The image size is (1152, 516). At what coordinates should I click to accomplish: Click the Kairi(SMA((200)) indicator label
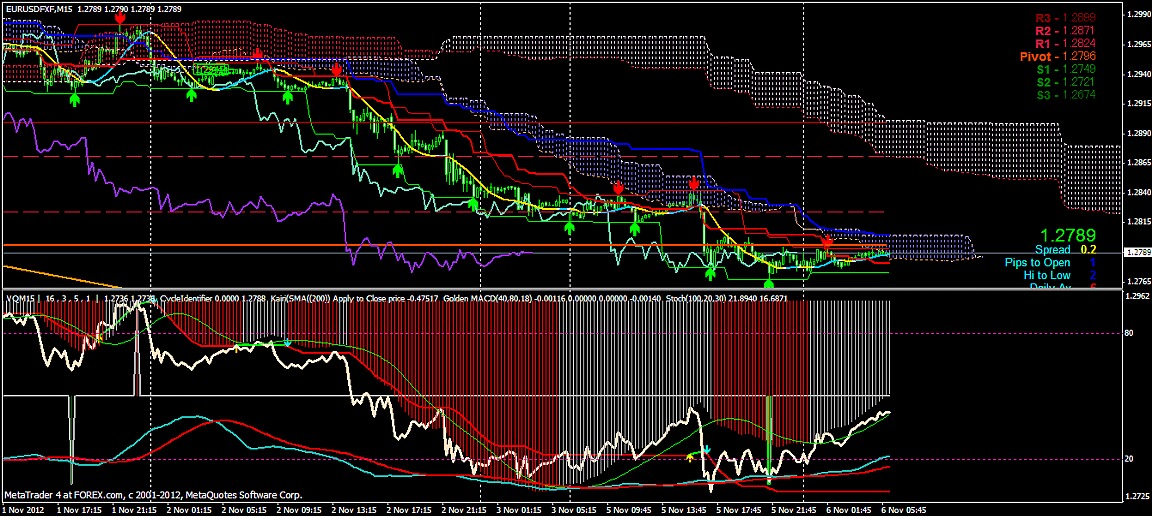302,298
